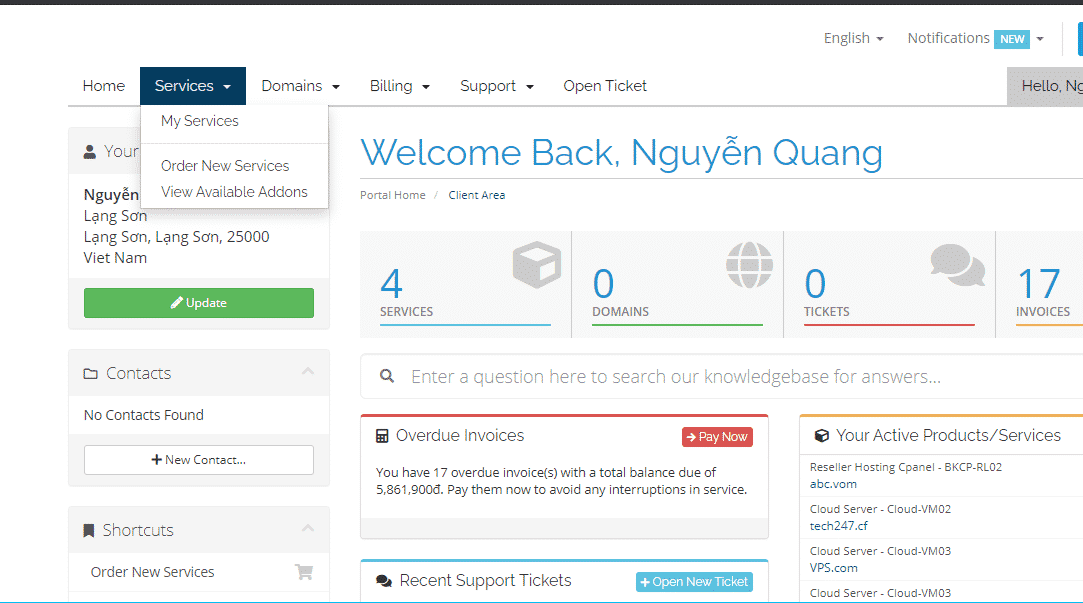Collapse the Contacts panel chevron
Viewport: 1083px width, 603px height.
click(308, 372)
